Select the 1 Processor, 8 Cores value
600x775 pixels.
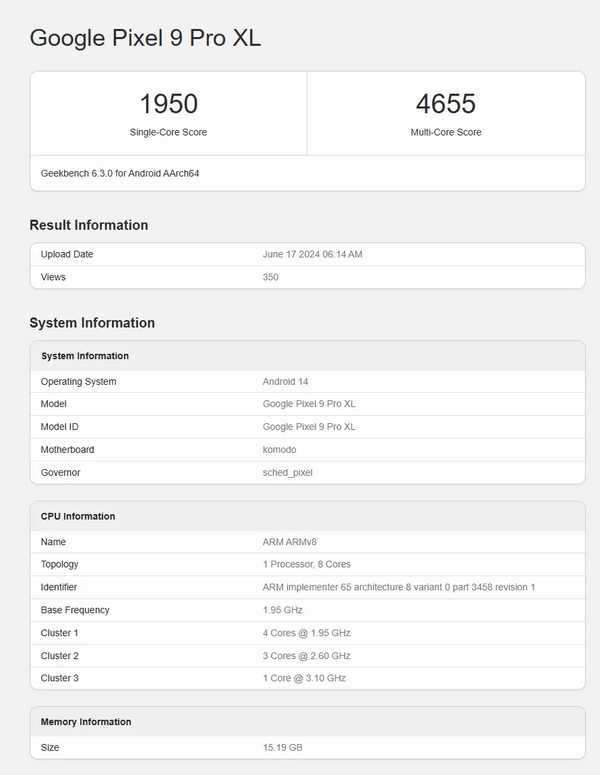[x=306, y=564]
